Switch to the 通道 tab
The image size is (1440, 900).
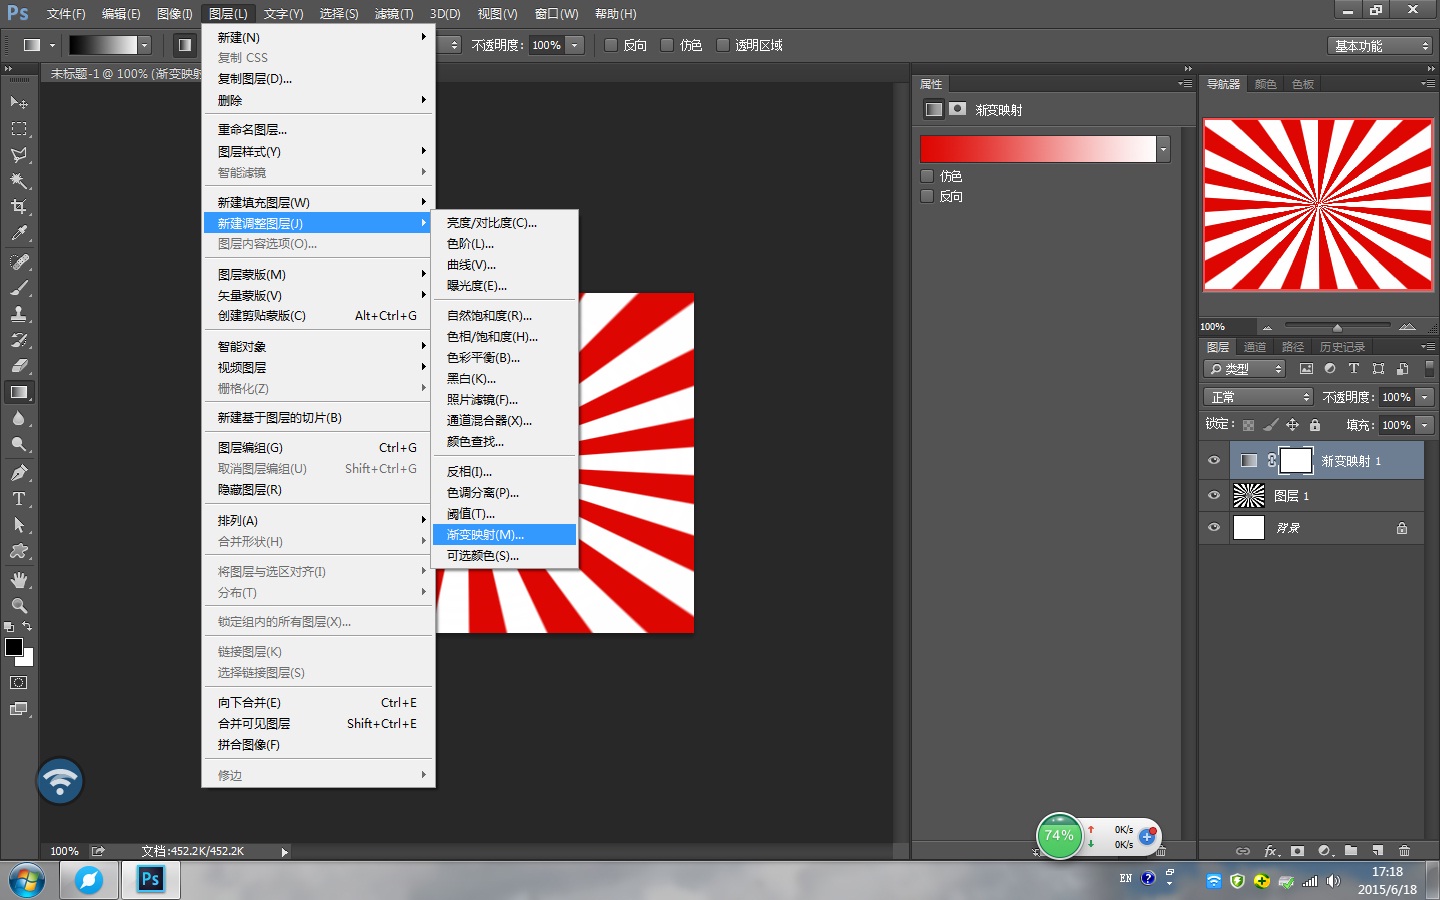coord(1255,347)
